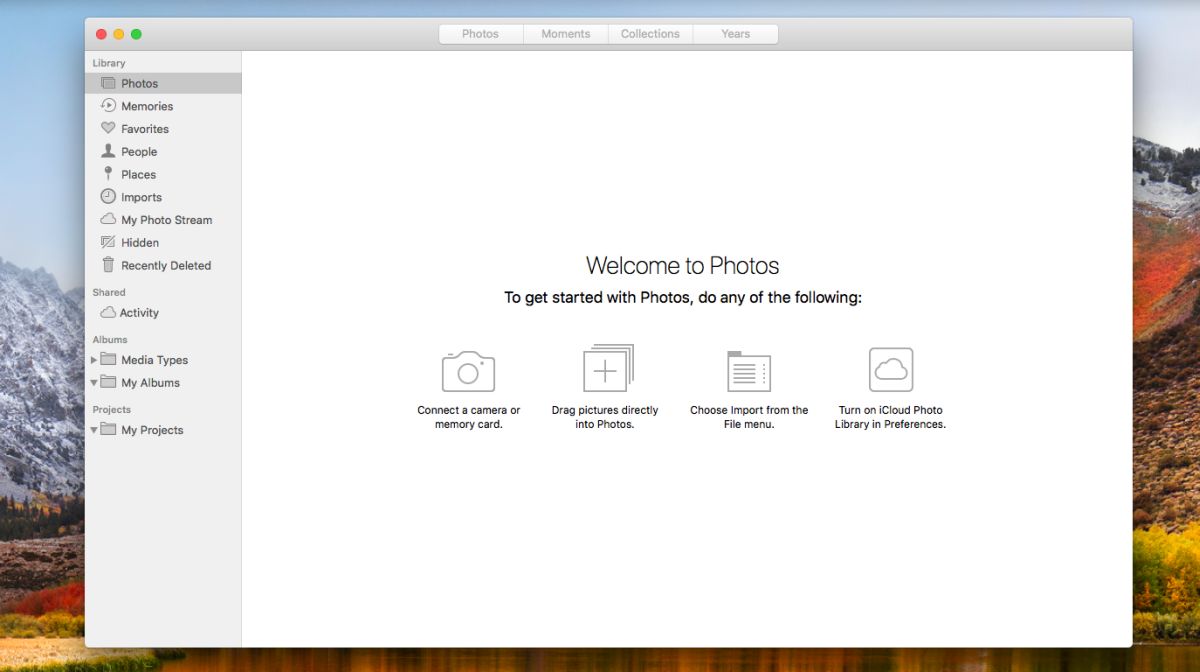Select the Photos tab in toolbar
The image size is (1200, 672).
(x=480, y=34)
